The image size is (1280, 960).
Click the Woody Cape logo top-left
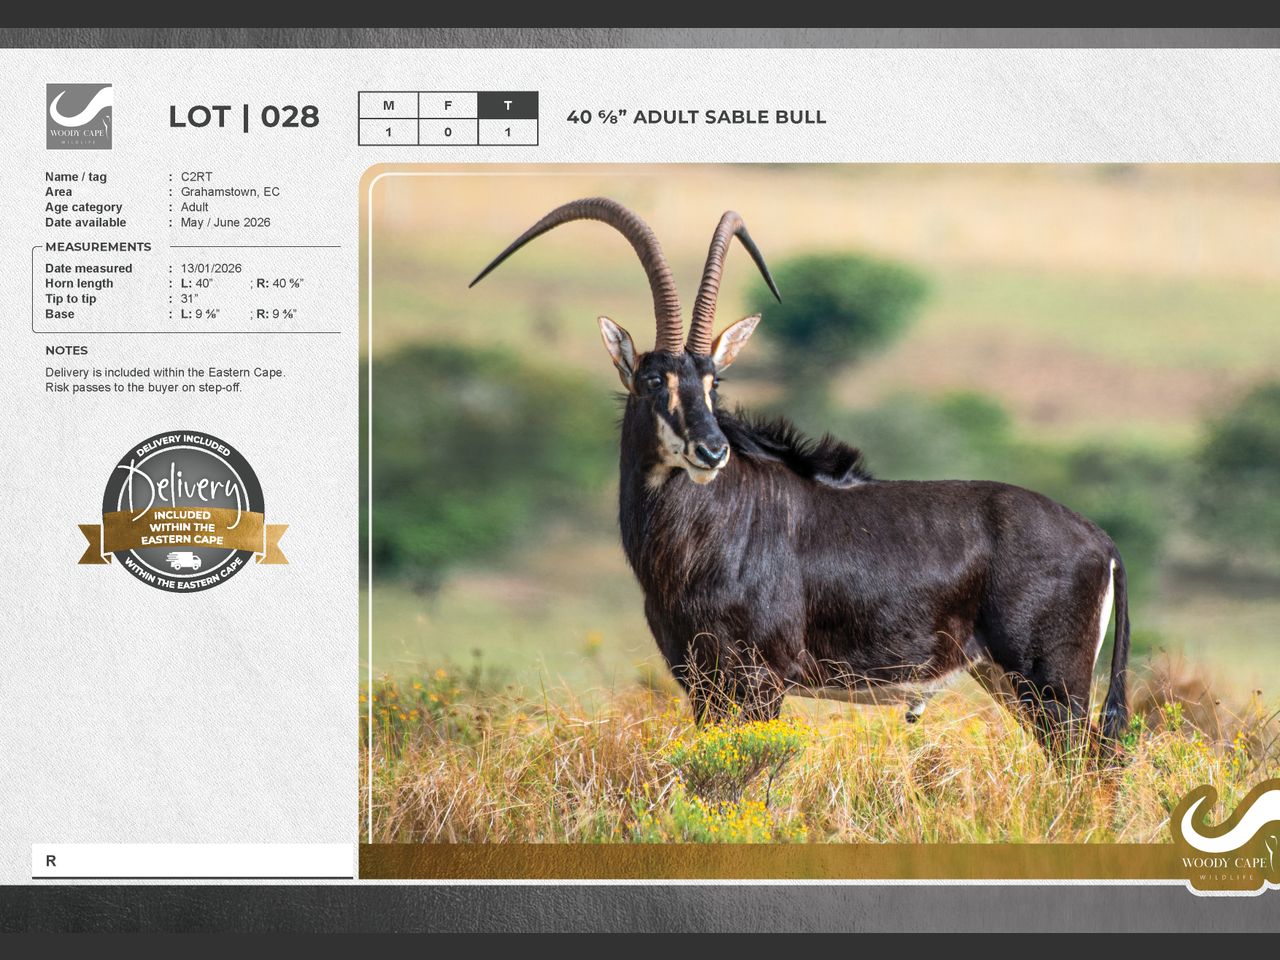79,116
